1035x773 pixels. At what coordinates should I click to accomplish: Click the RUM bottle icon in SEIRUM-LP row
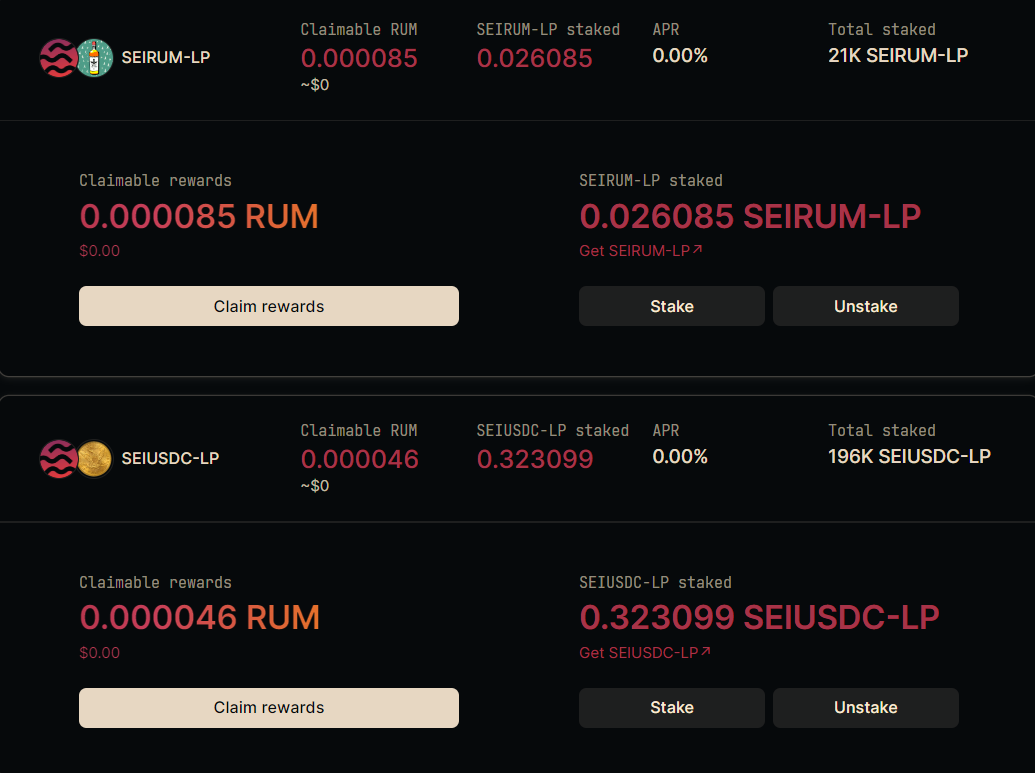click(x=95, y=58)
